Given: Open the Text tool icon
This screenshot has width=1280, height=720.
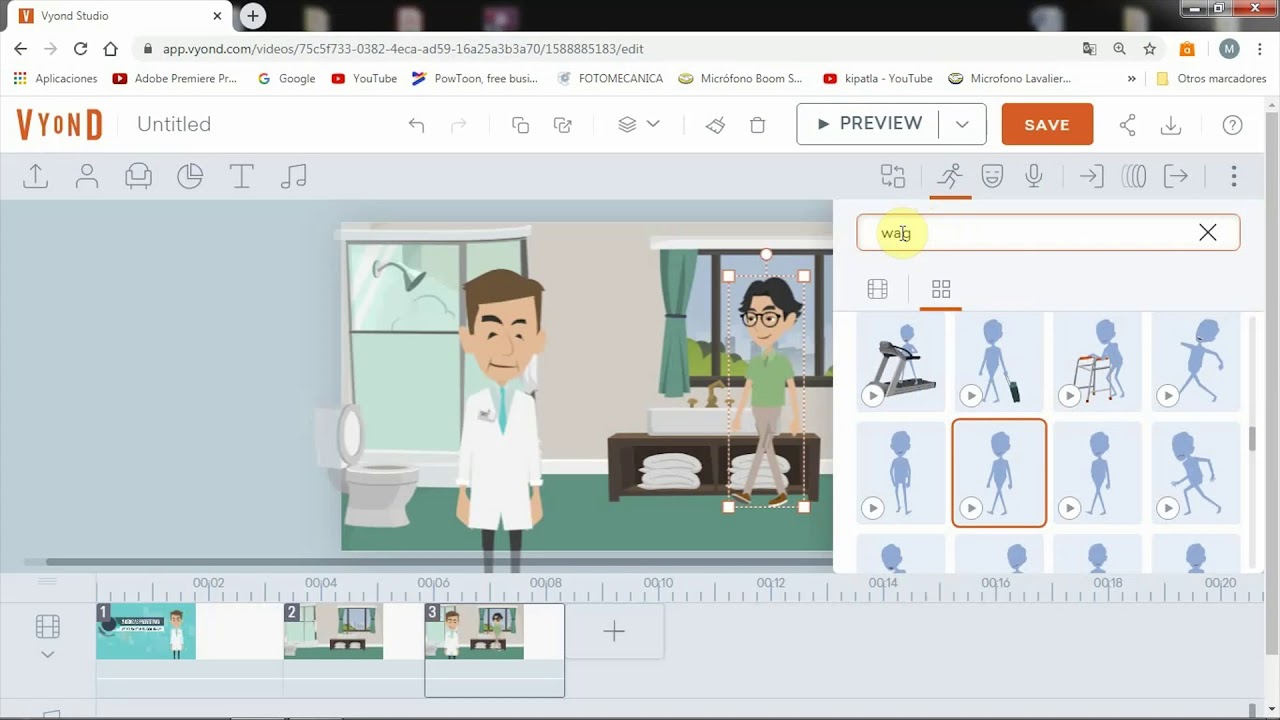Looking at the screenshot, I should [241, 176].
